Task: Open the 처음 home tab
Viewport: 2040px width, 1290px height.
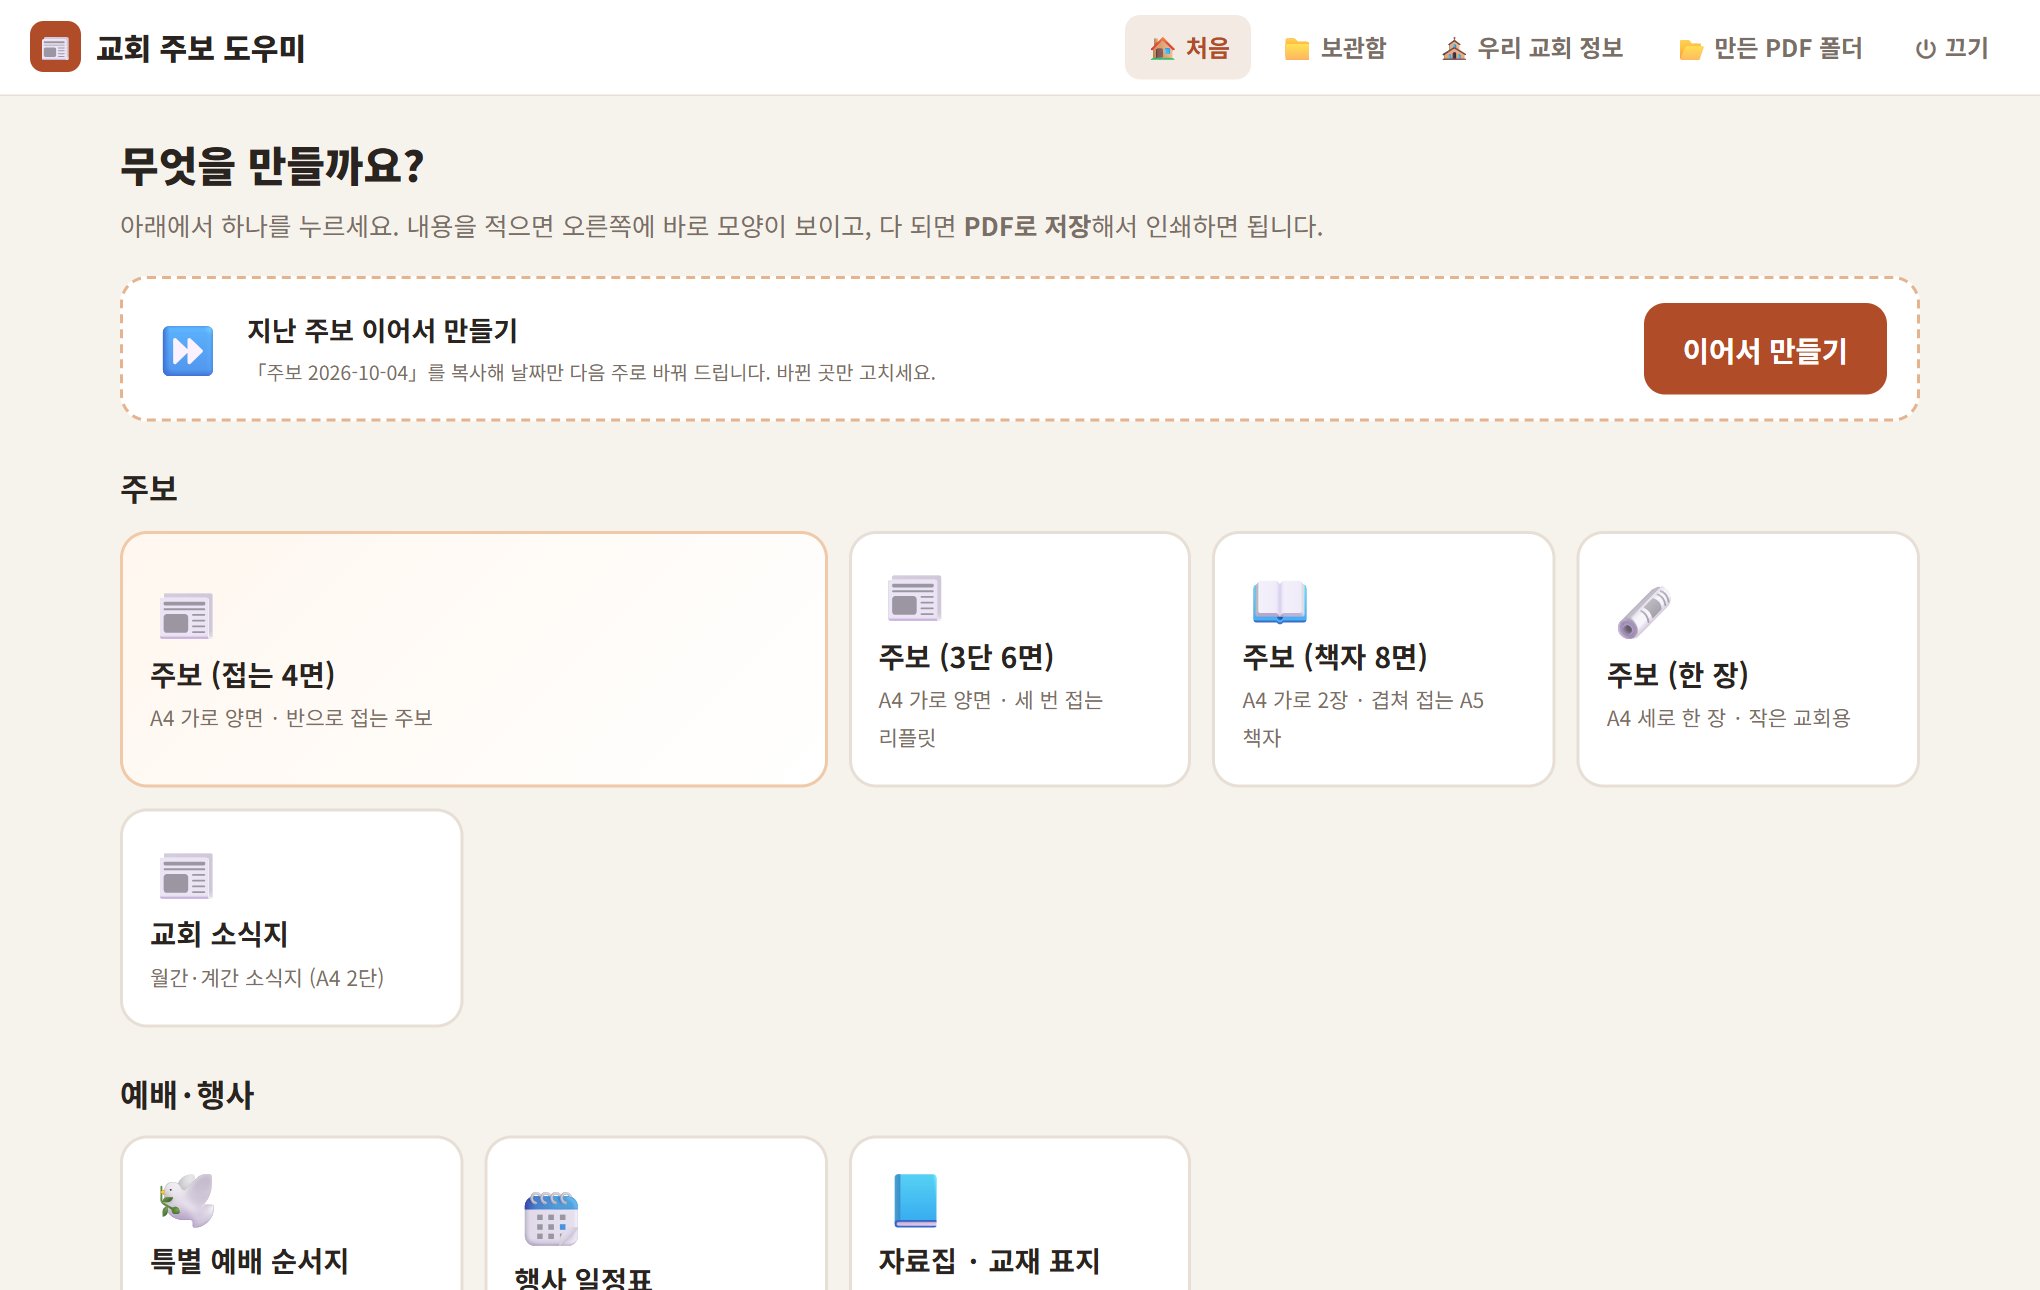Action: pyautogui.click(x=1188, y=47)
